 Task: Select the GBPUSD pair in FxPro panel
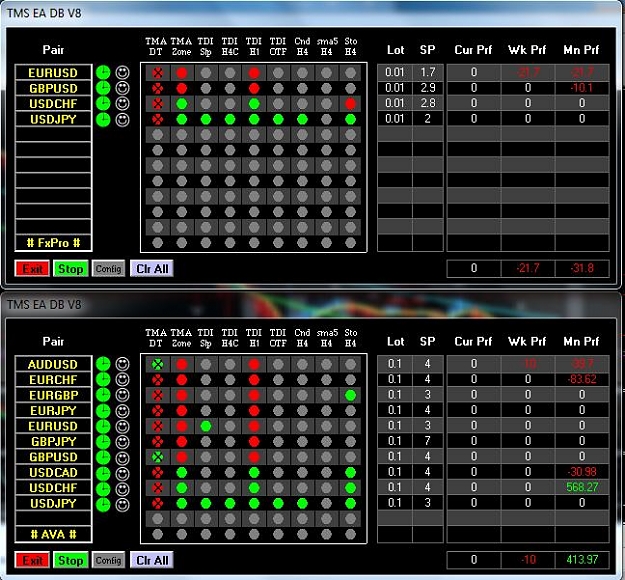53,88
